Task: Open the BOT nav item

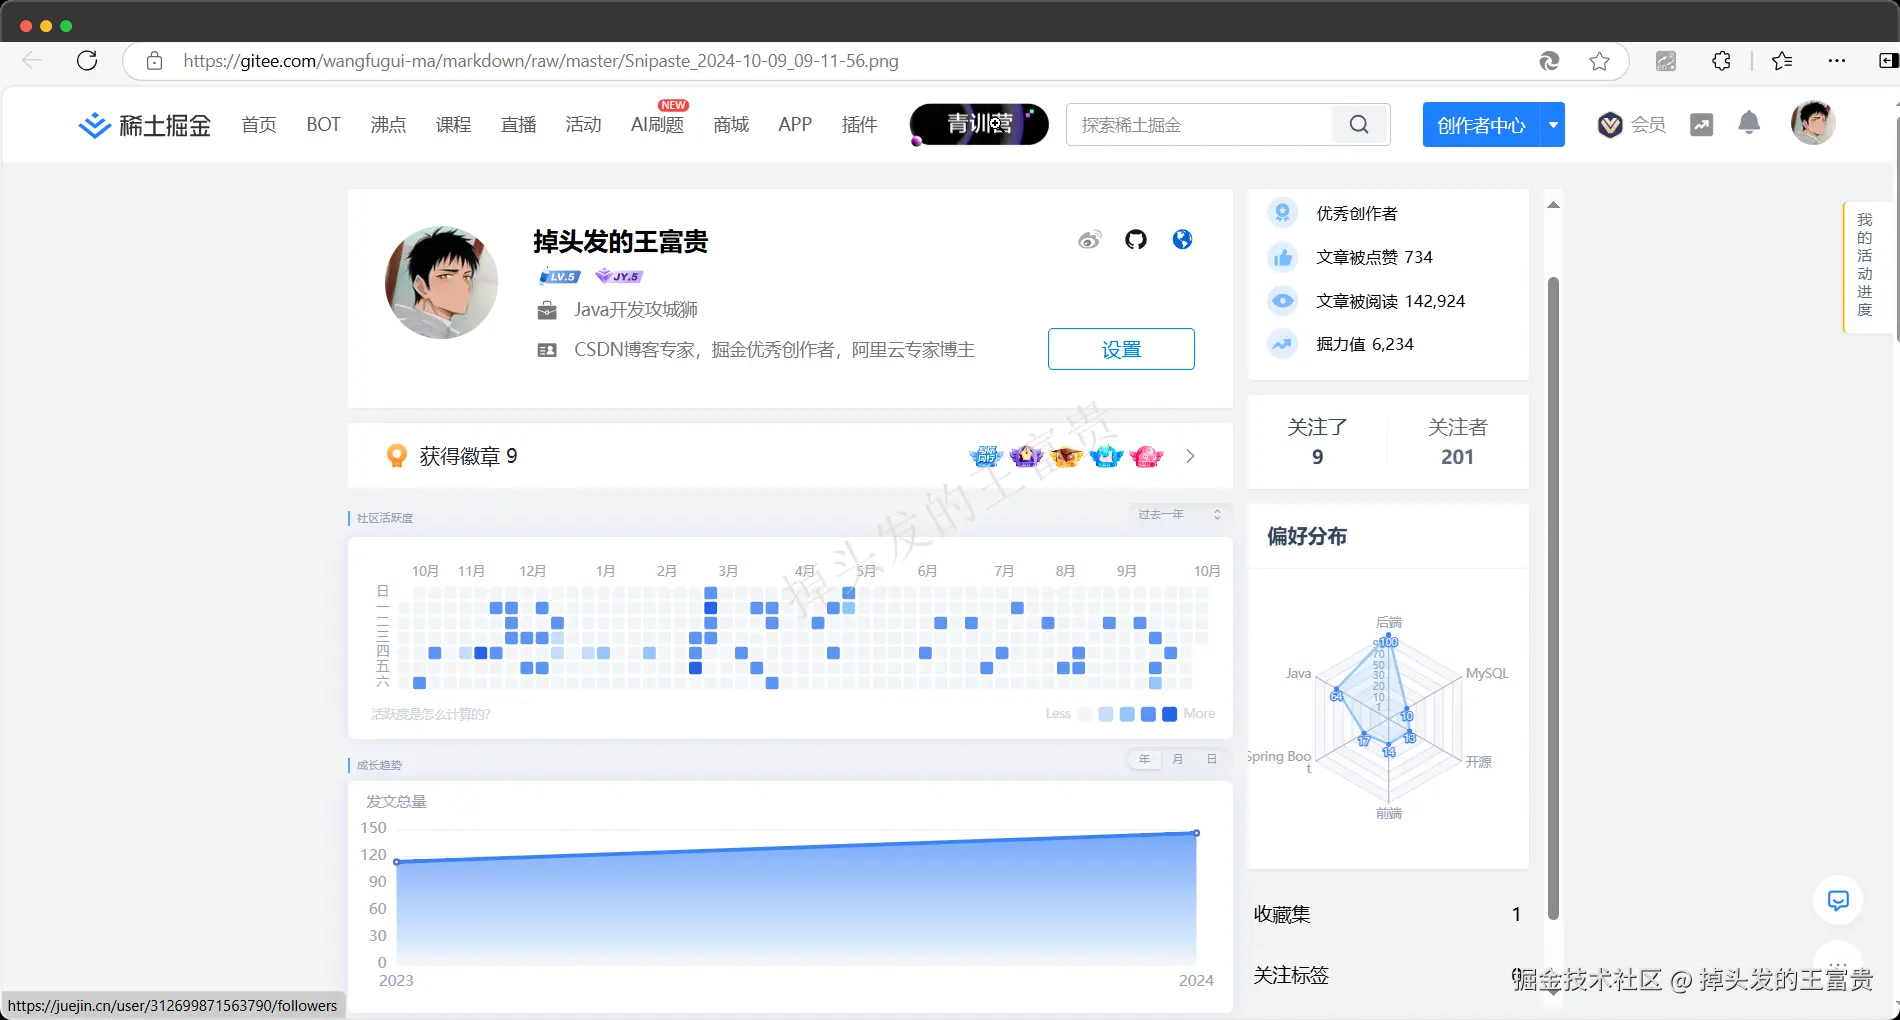Action: pos(323,125)
